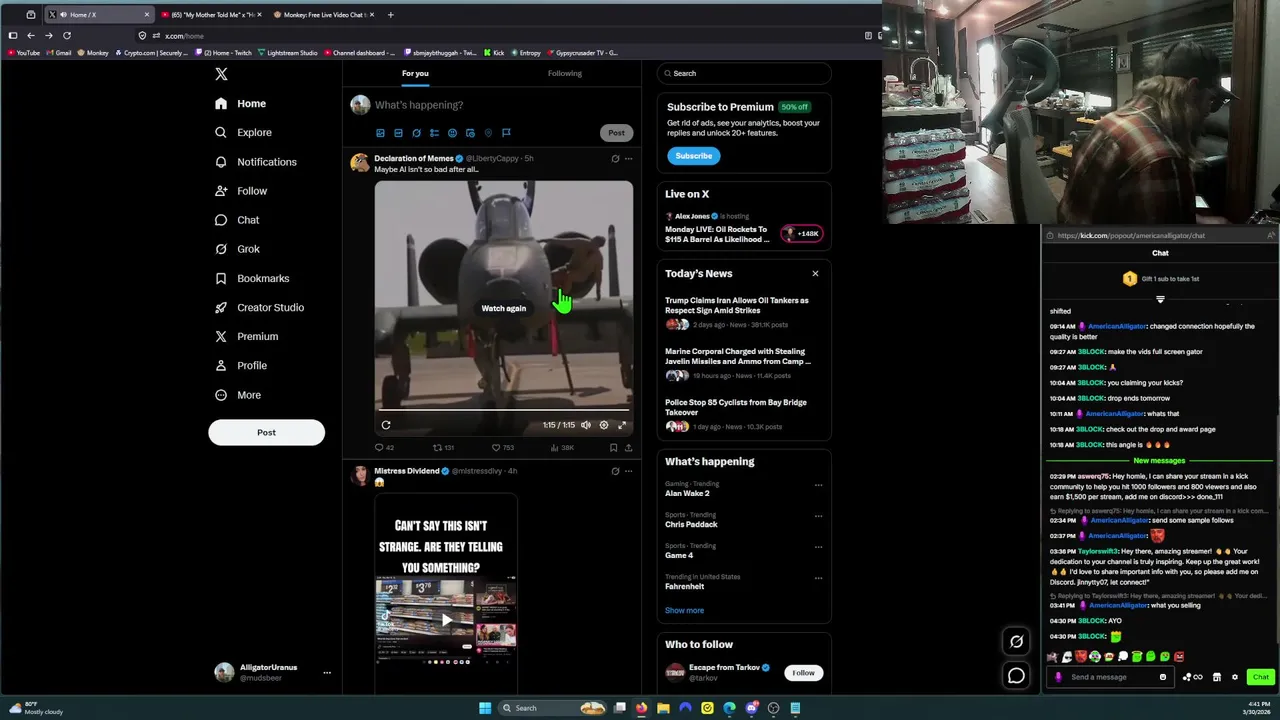Open video settings gear on the video
The width and height of the screenshot is (1280, 720).
point(603,425)
